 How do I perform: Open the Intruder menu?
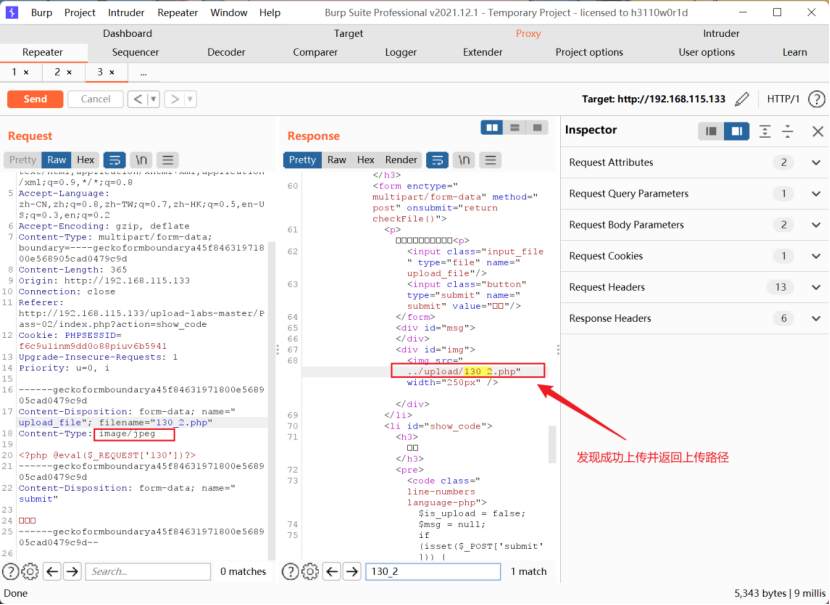pos(126,13)
